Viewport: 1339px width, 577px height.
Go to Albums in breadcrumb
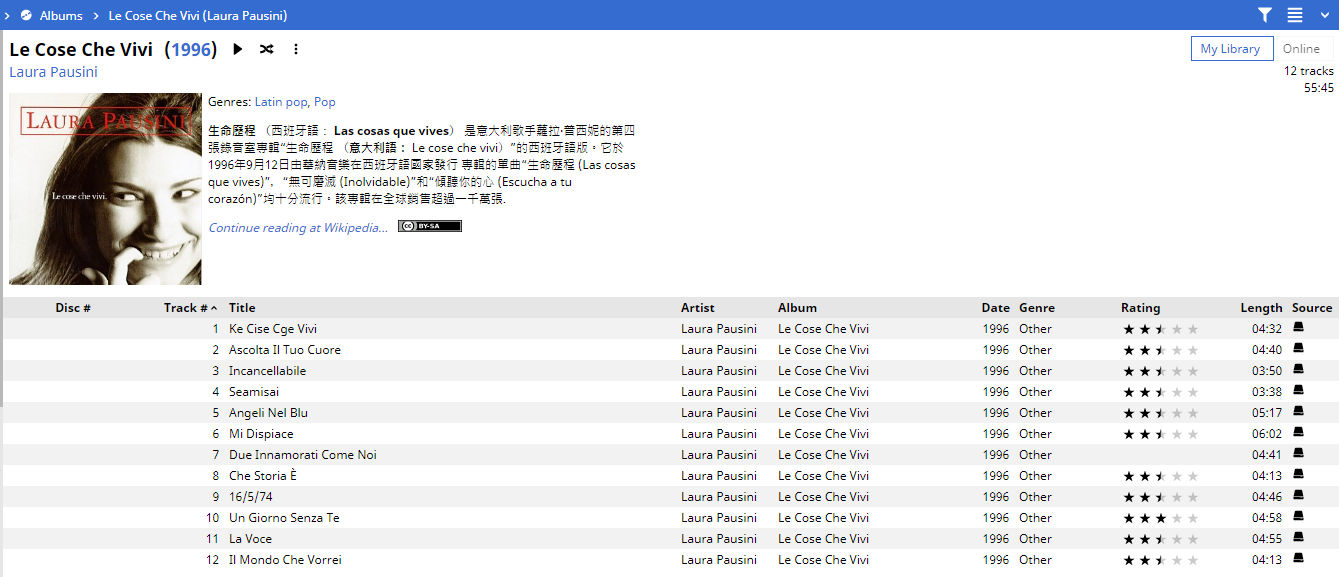[61, 15]
